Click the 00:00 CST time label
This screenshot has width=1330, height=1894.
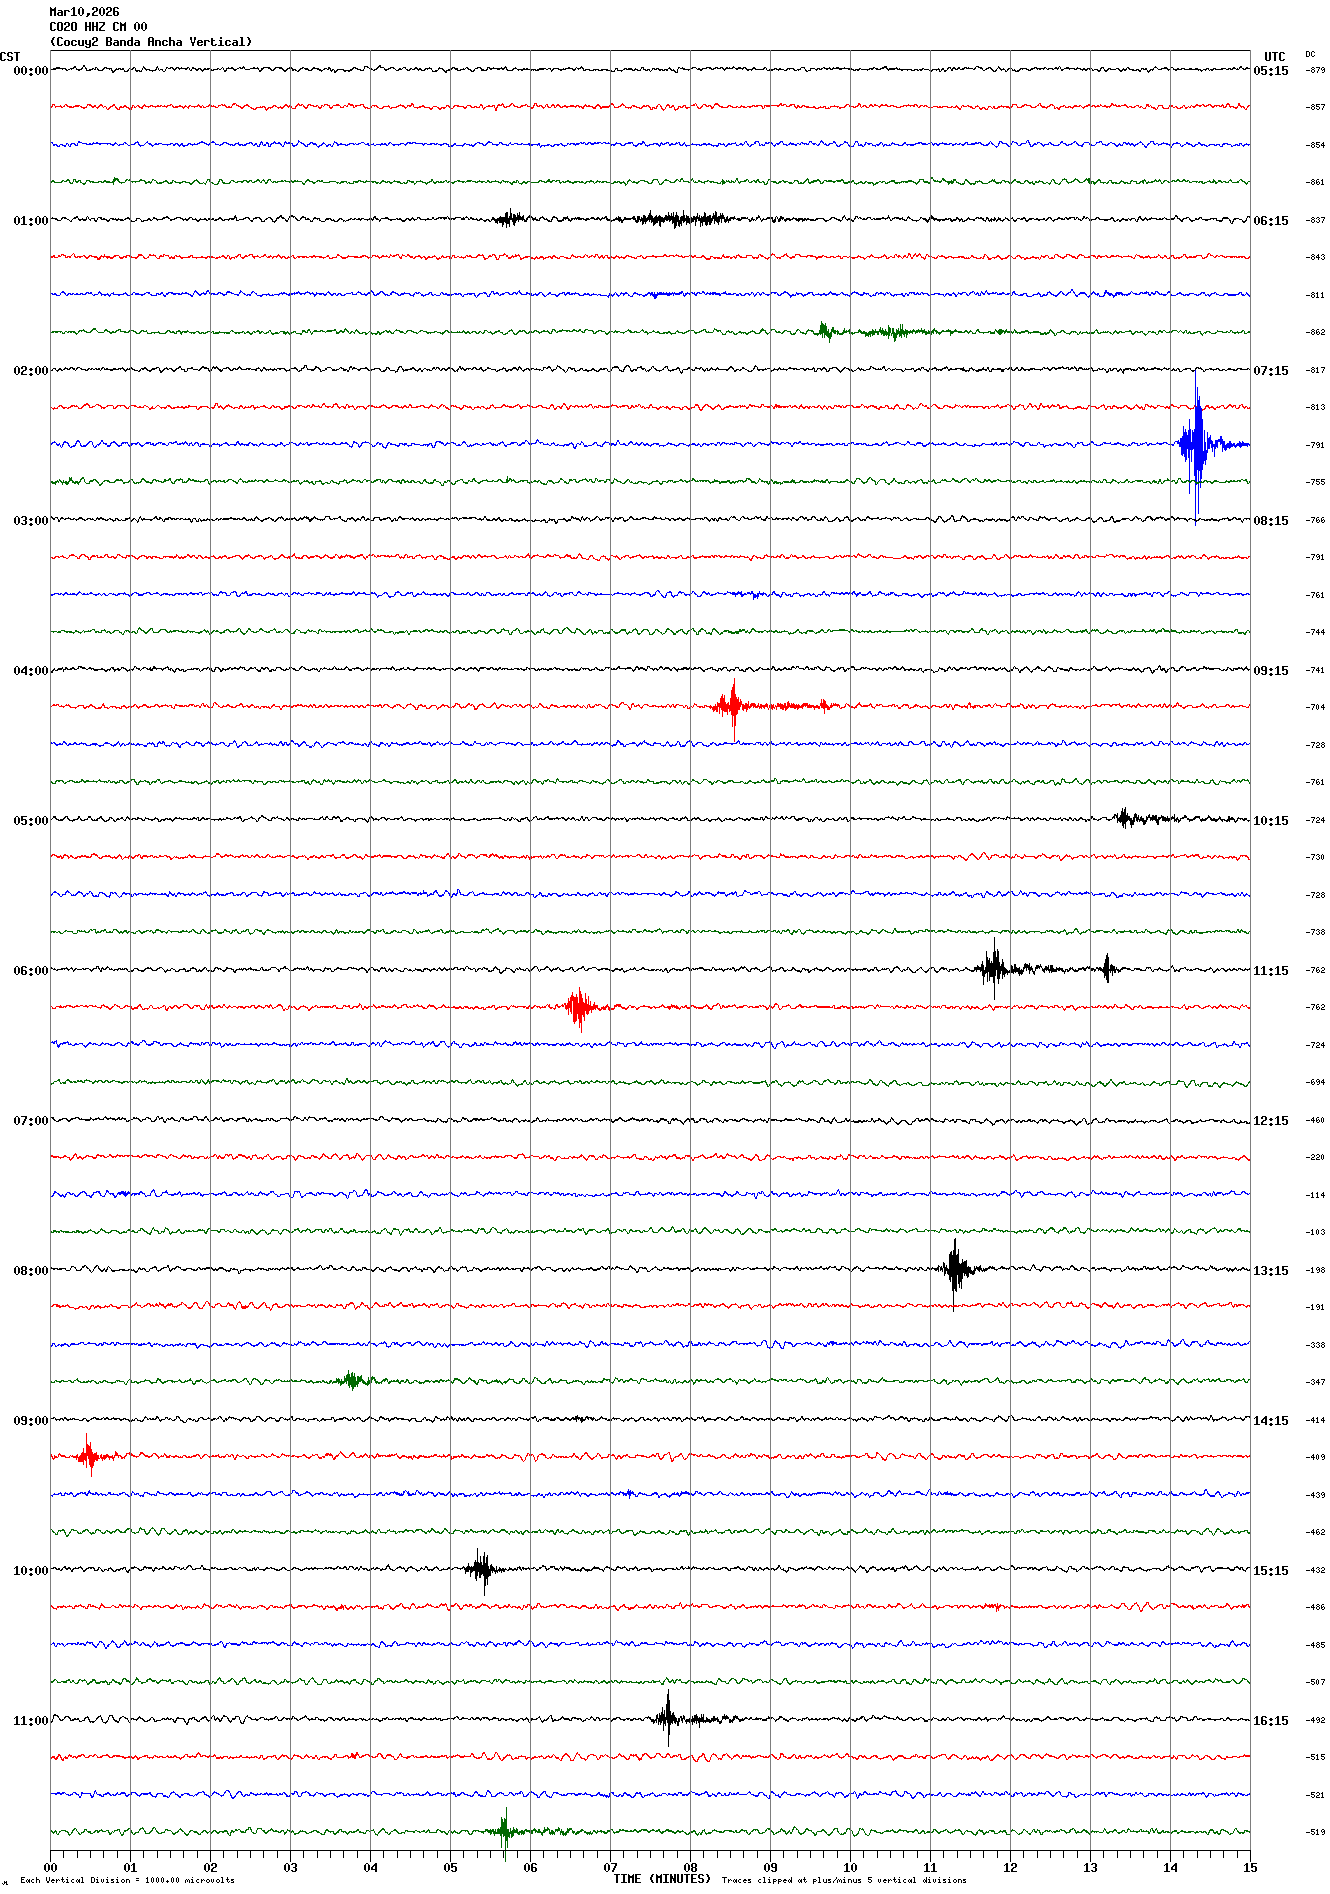click(x=30, y=71)
